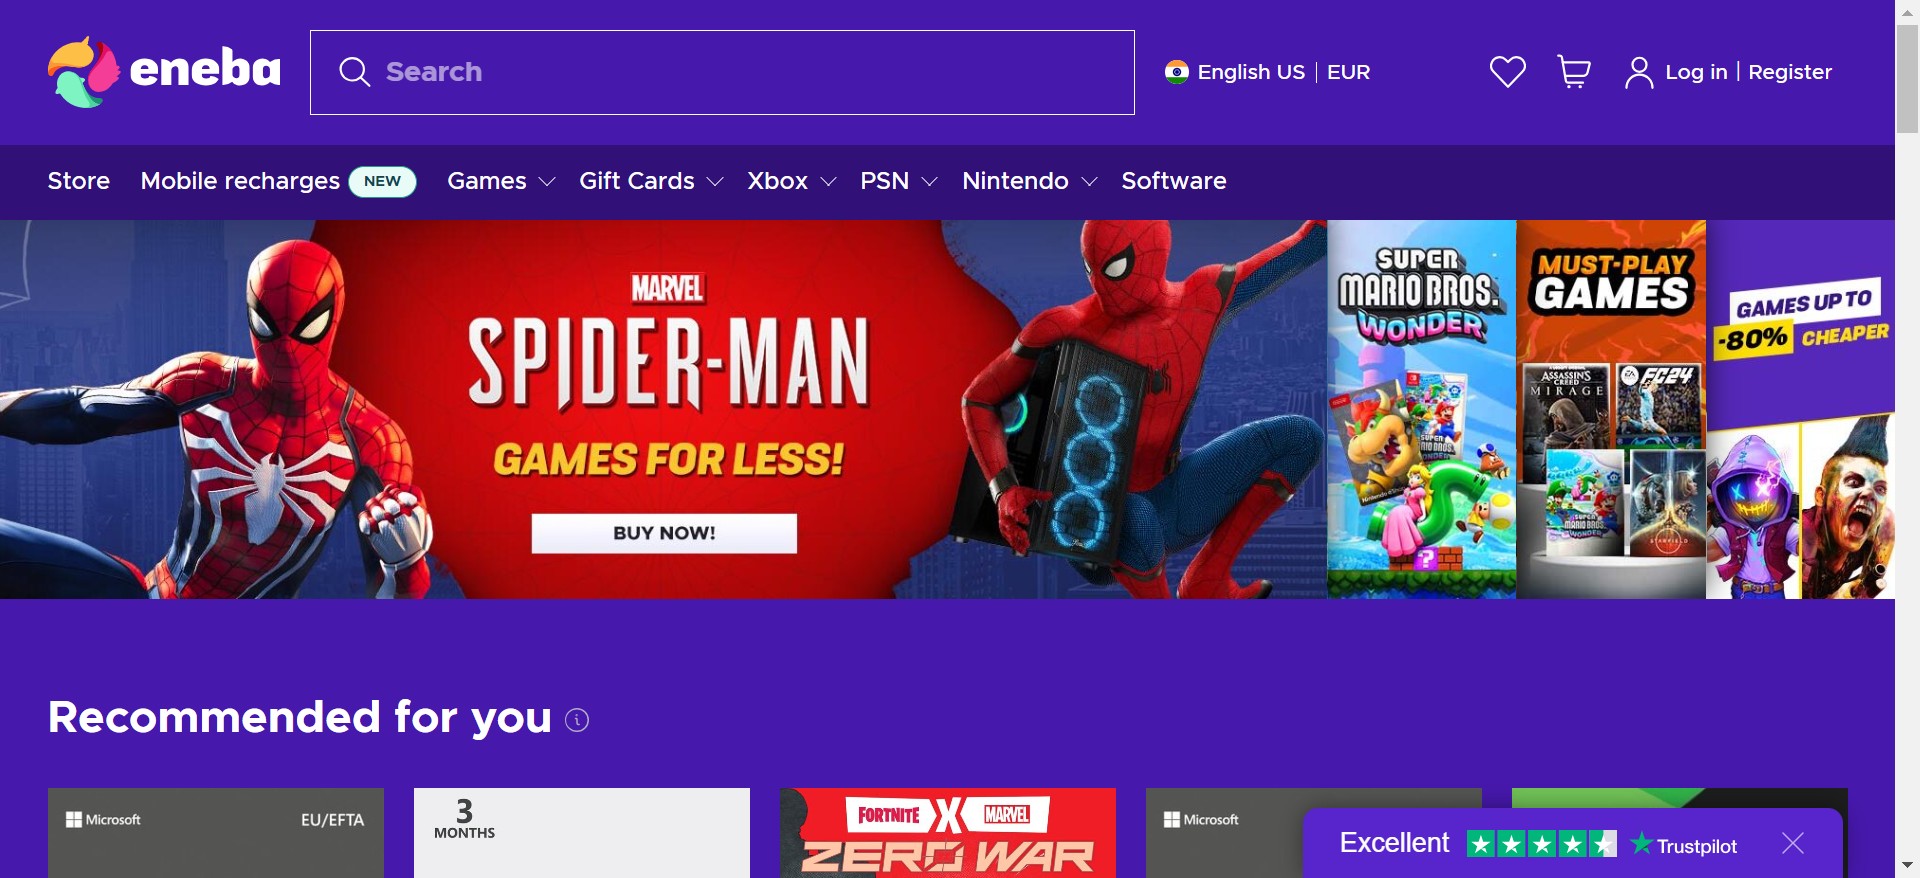The width and height of the screenshot is (1920, 878).
Task: Click the info icon beside Recommended for you
Action: click(x=577, y=720)
